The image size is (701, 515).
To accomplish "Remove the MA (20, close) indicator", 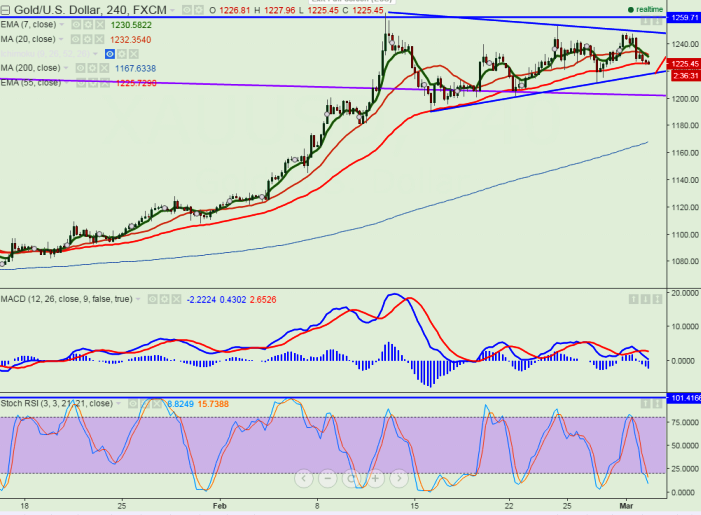I will tap(99, 39).
